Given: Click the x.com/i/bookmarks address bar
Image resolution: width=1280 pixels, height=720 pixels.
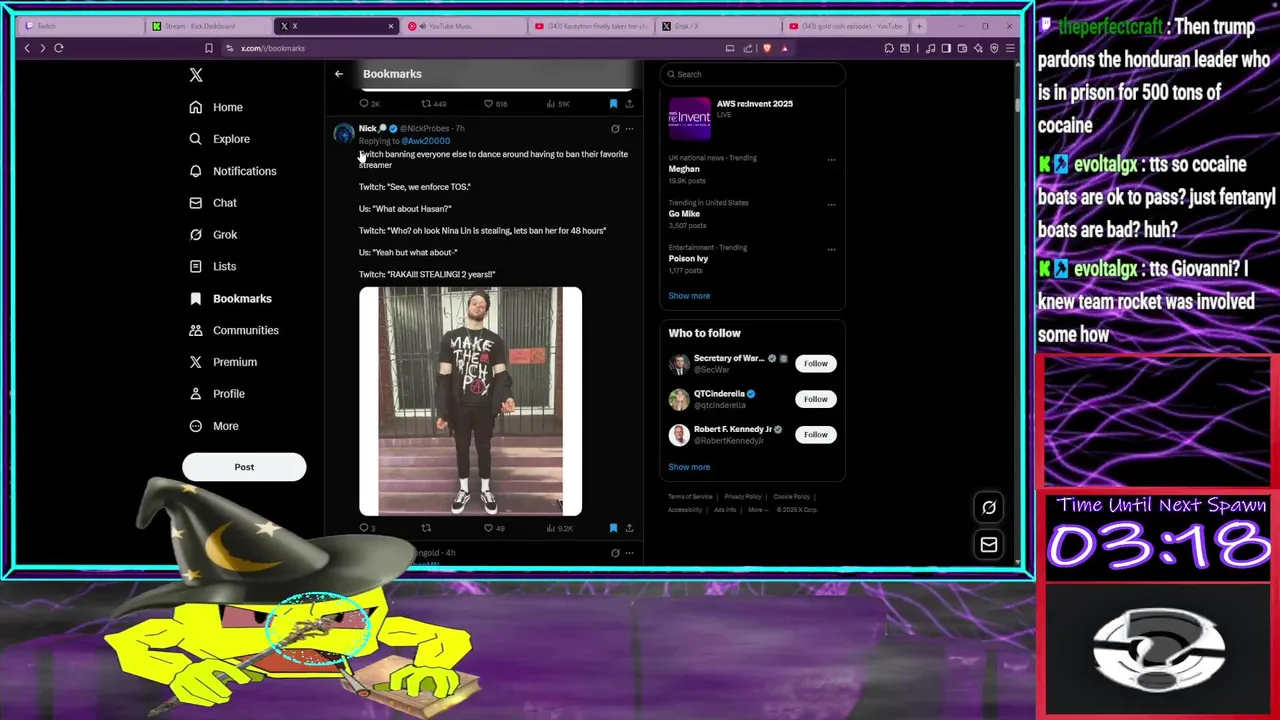Looking at the screenshot, I should tap(272, 48).
